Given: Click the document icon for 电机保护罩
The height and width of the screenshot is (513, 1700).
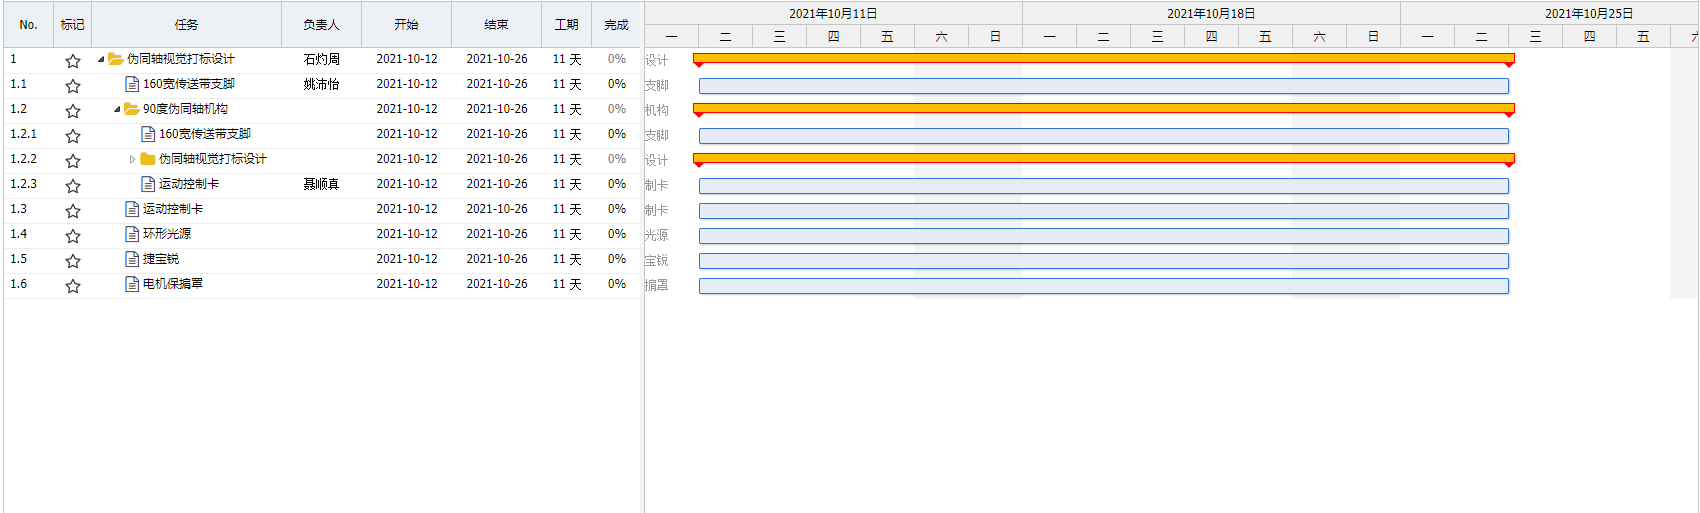Looking at the screenshot, I should (132, 284).
